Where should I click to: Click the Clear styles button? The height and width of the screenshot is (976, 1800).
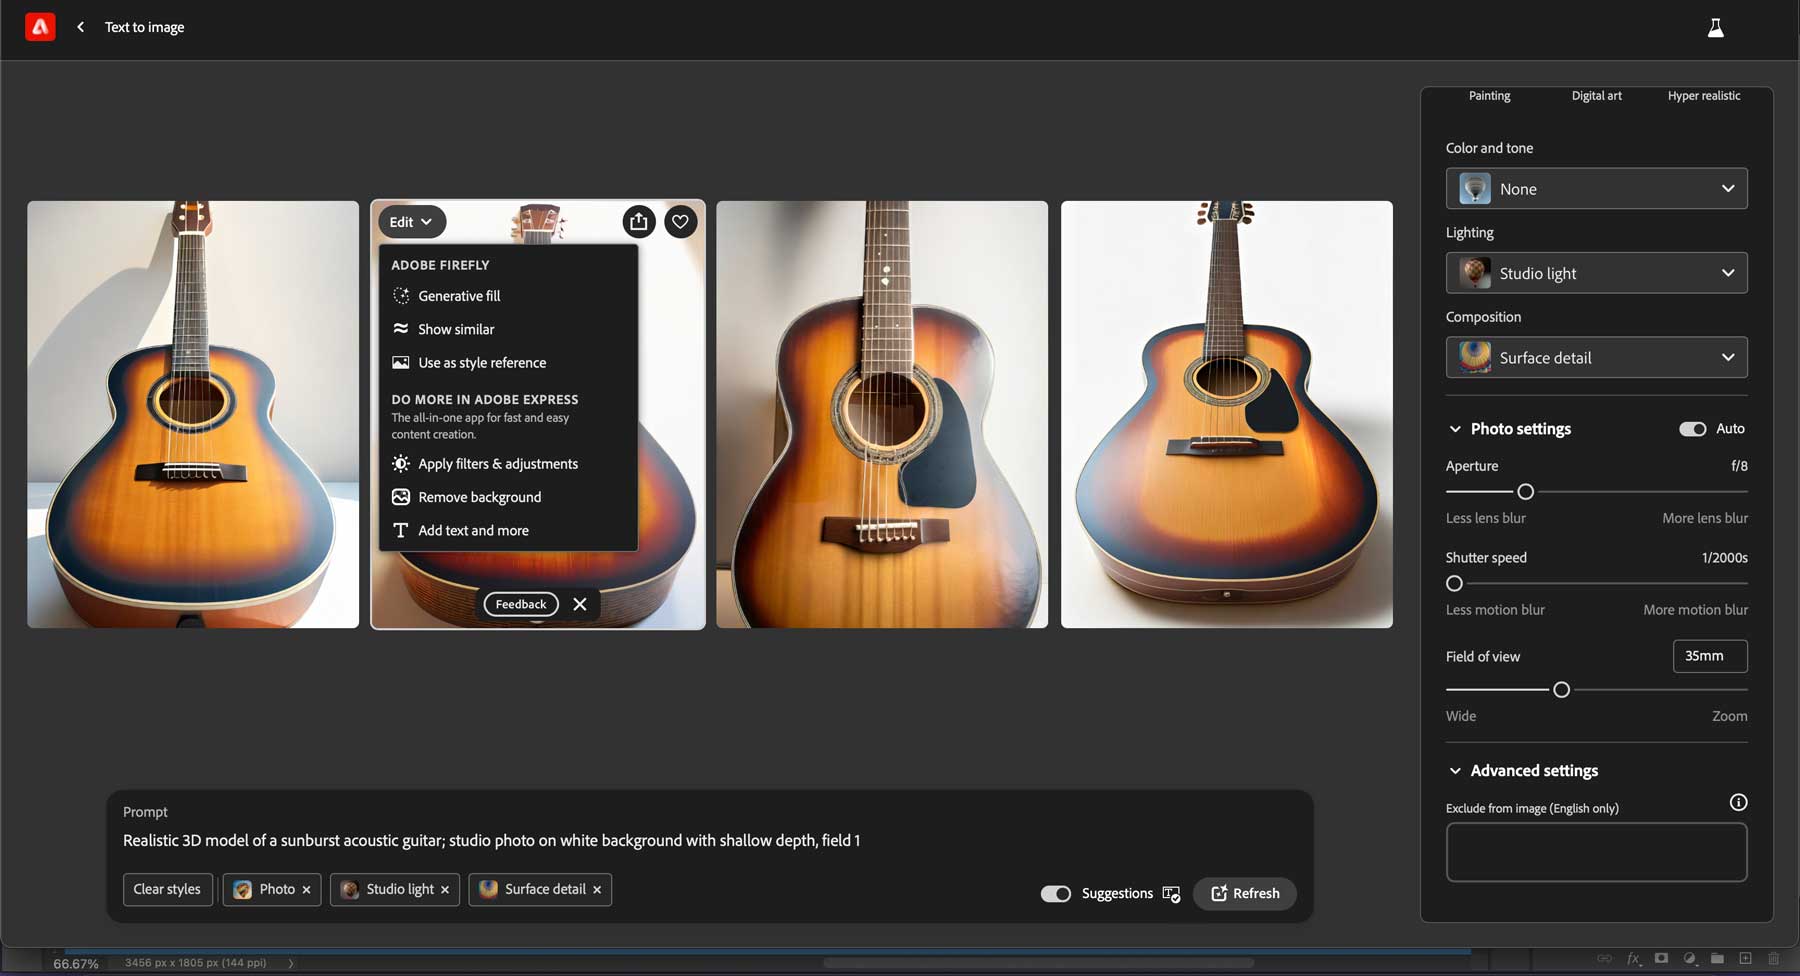pyautogui.click(x=167, y=889)
